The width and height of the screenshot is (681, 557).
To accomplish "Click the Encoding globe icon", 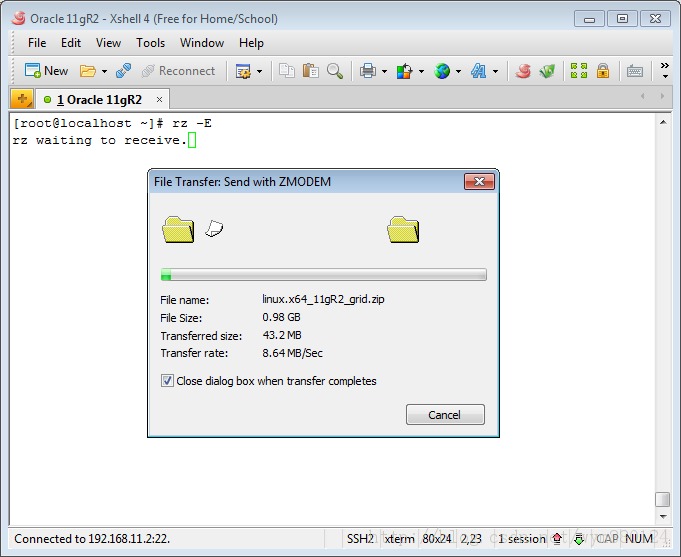I will point(442,71).
